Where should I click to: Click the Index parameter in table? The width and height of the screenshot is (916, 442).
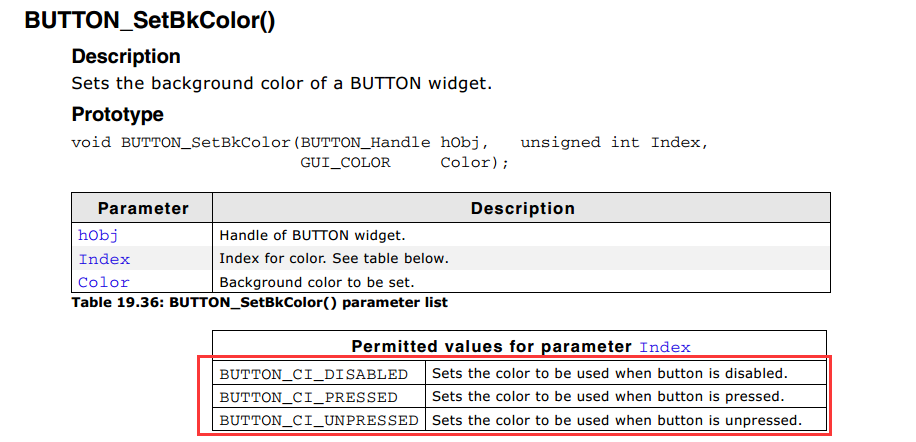(104, 259)
